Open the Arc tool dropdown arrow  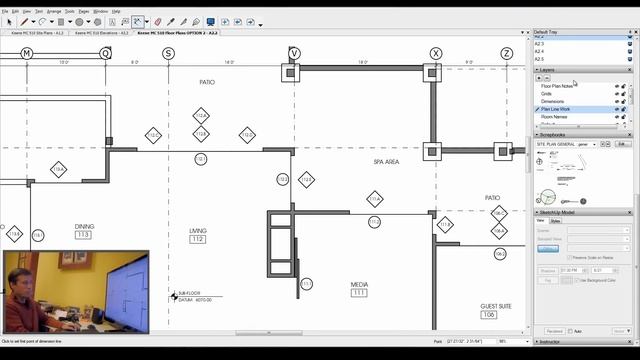tap(51, 22)
